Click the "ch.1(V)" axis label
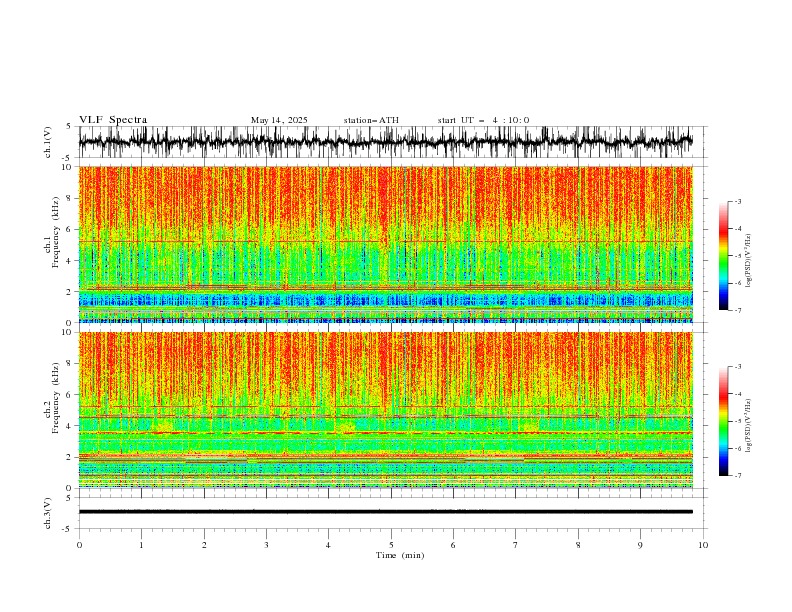Viewport: 792px width, 612px height. [x=48, y=142]
